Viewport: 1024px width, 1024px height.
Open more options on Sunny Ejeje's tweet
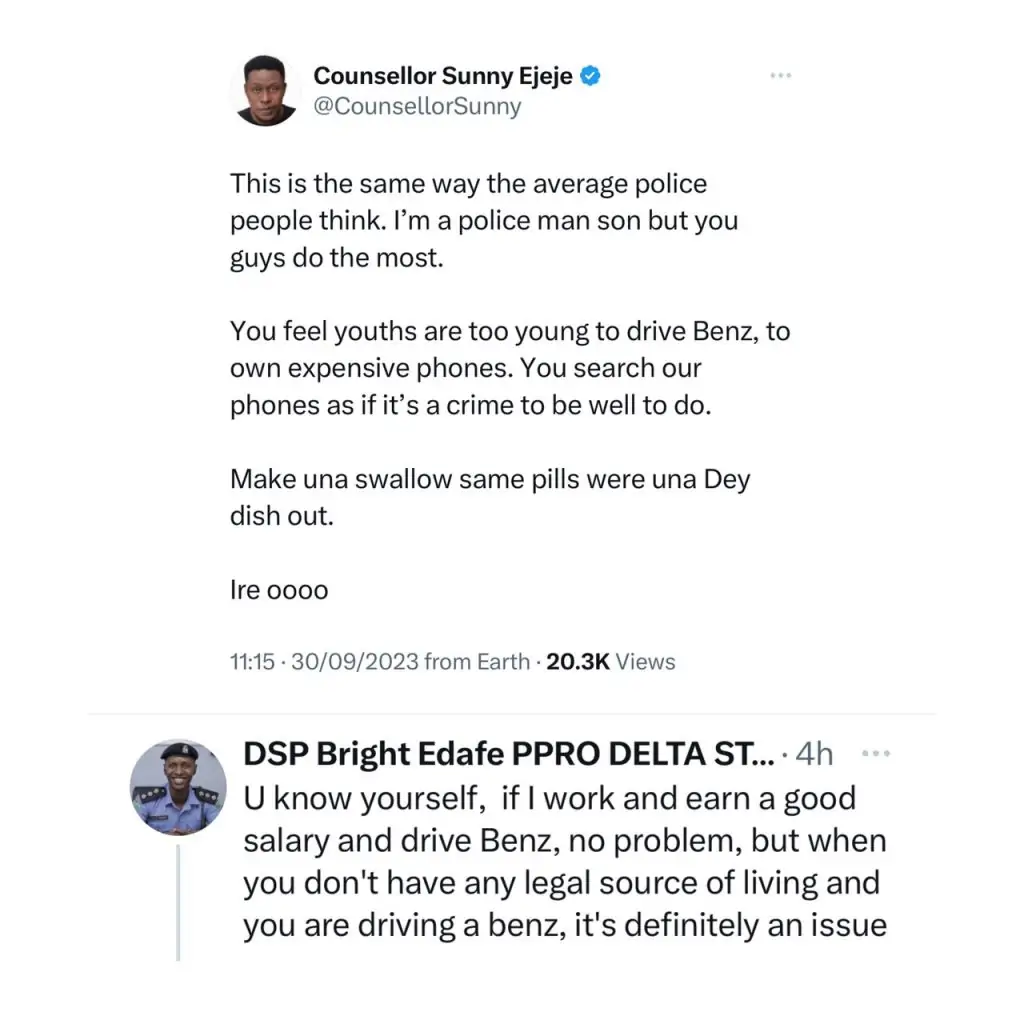[781, 76]
